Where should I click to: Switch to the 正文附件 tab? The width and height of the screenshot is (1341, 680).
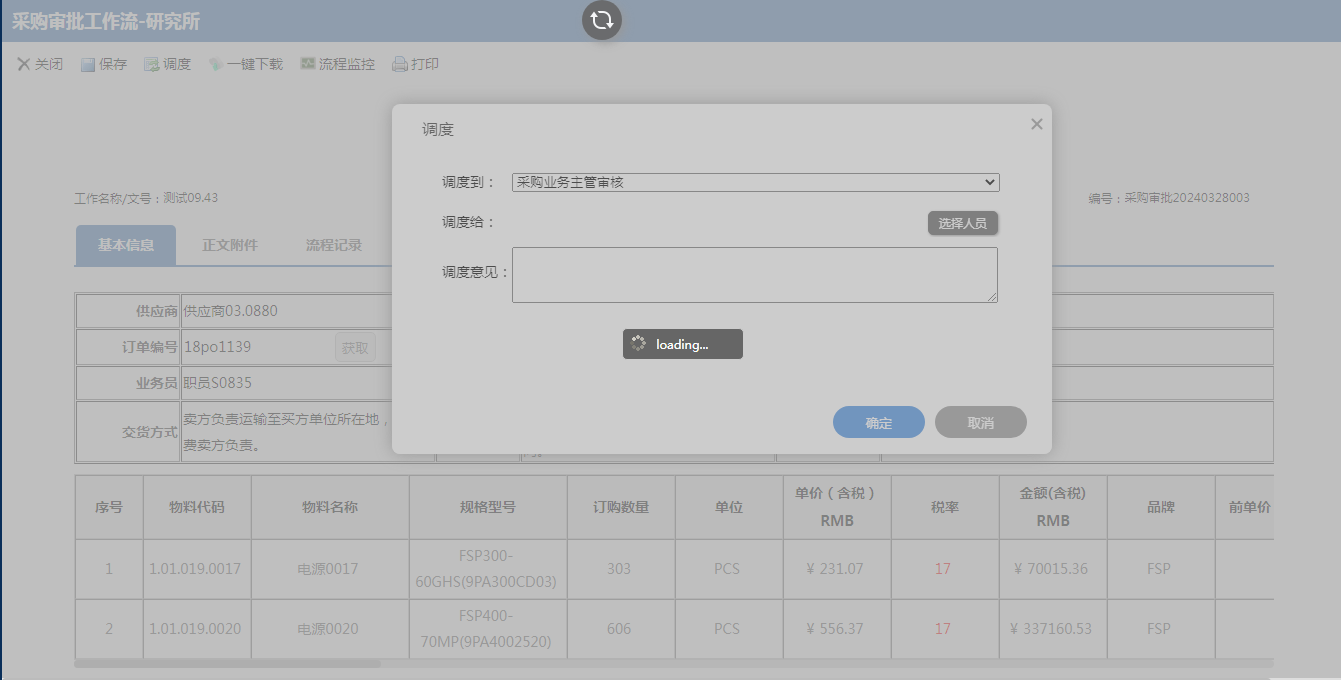[x=230, y=245]
